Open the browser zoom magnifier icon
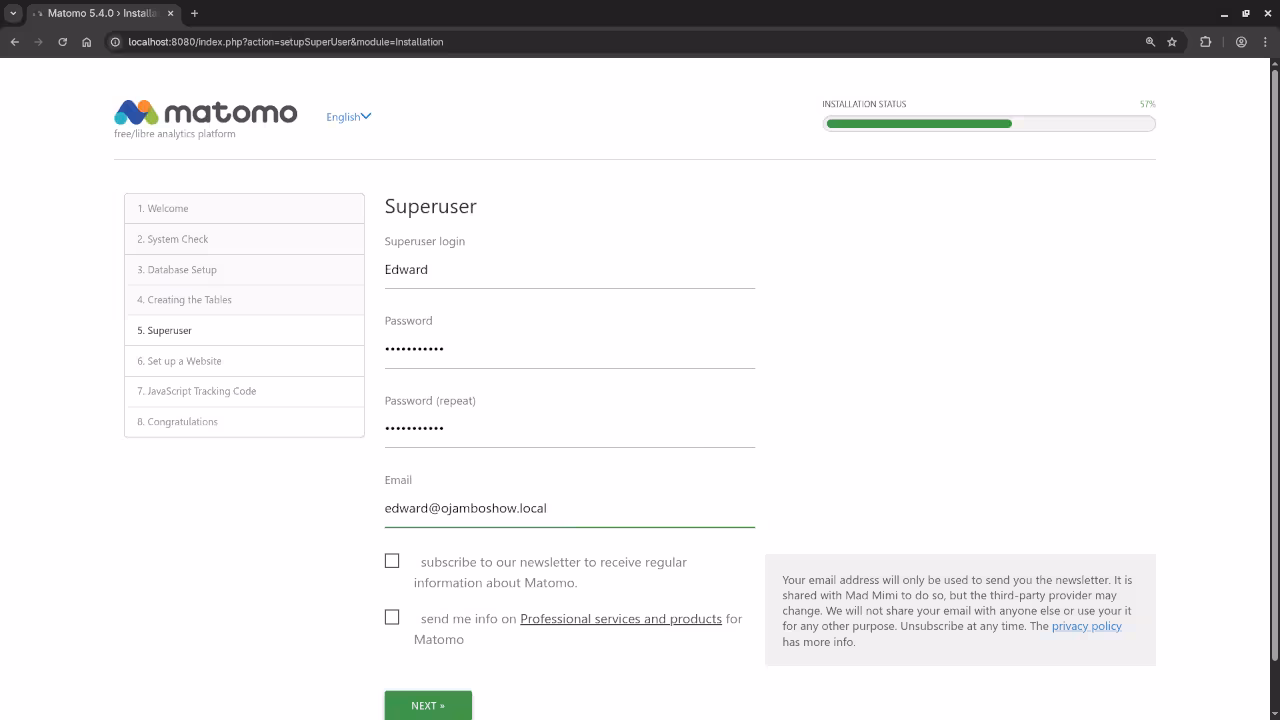 click(x=1150, y=42)
